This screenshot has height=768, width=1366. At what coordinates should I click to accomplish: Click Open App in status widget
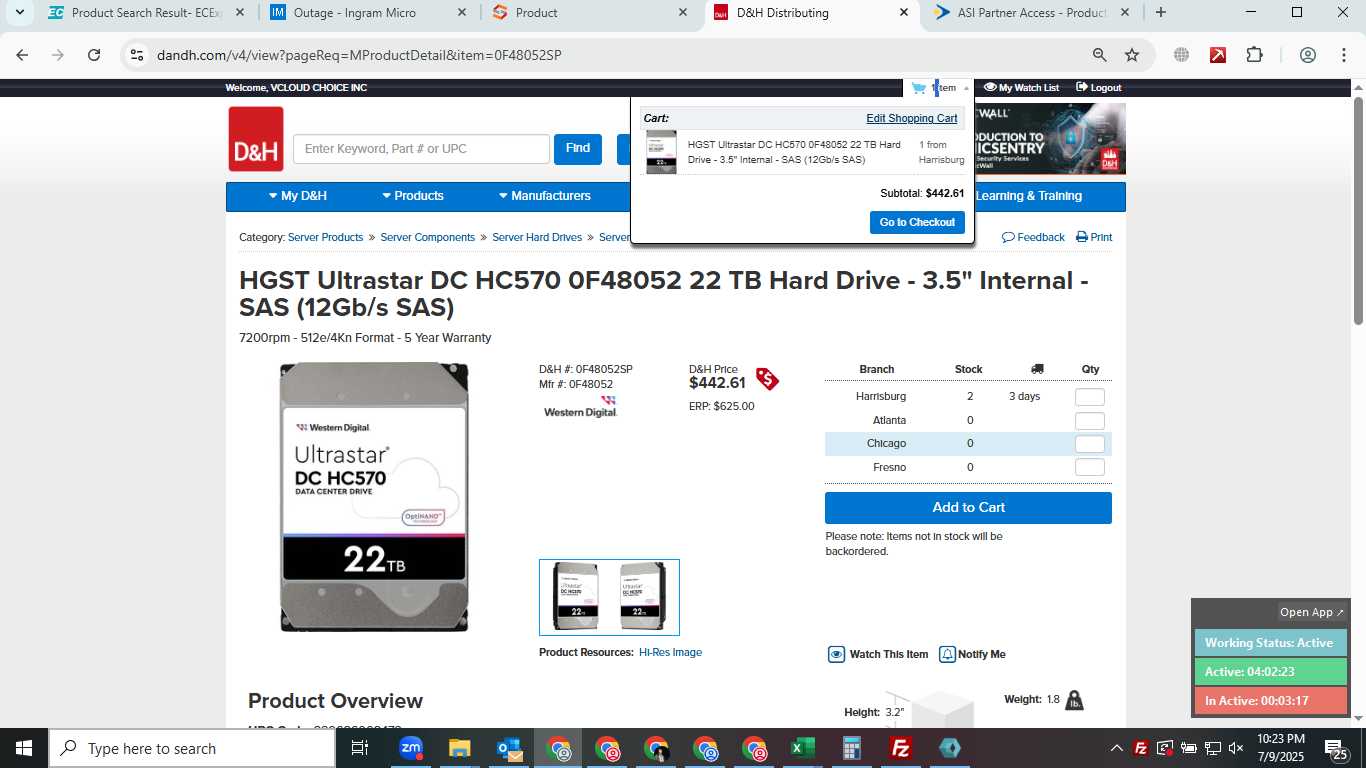point(1312,612)
